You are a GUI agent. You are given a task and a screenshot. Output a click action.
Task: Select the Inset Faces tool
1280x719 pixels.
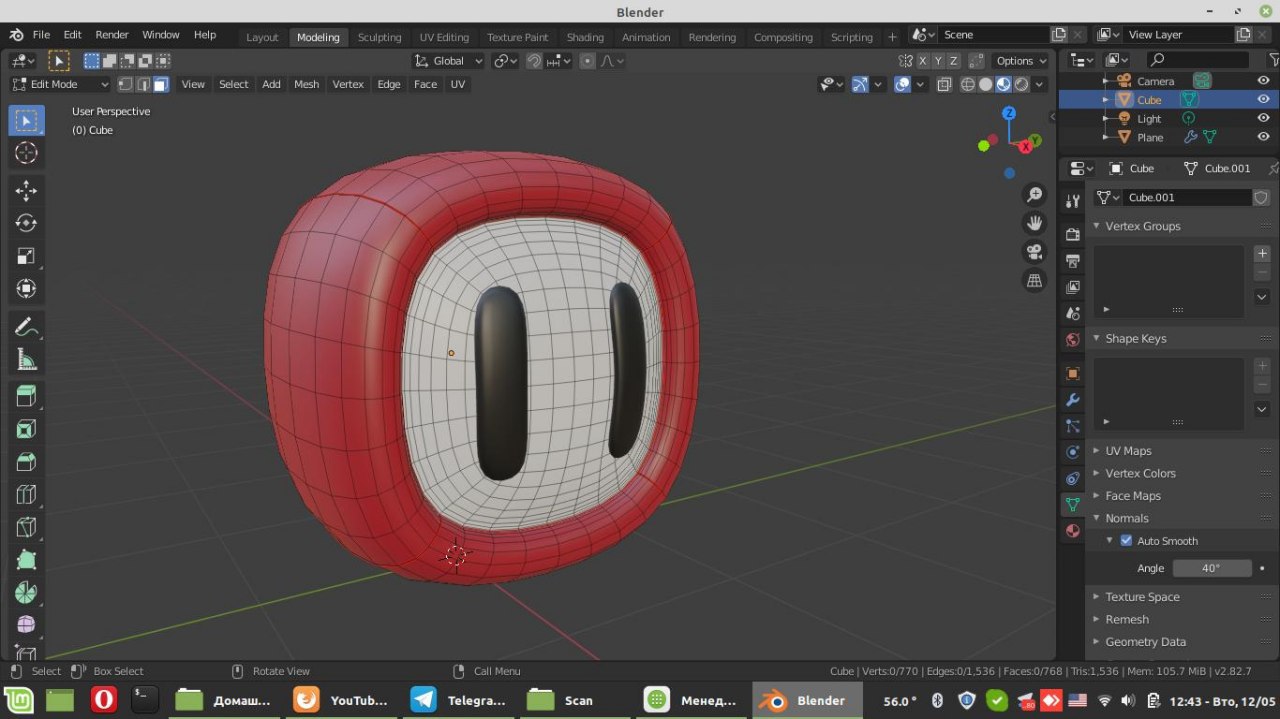click(26, 429)
